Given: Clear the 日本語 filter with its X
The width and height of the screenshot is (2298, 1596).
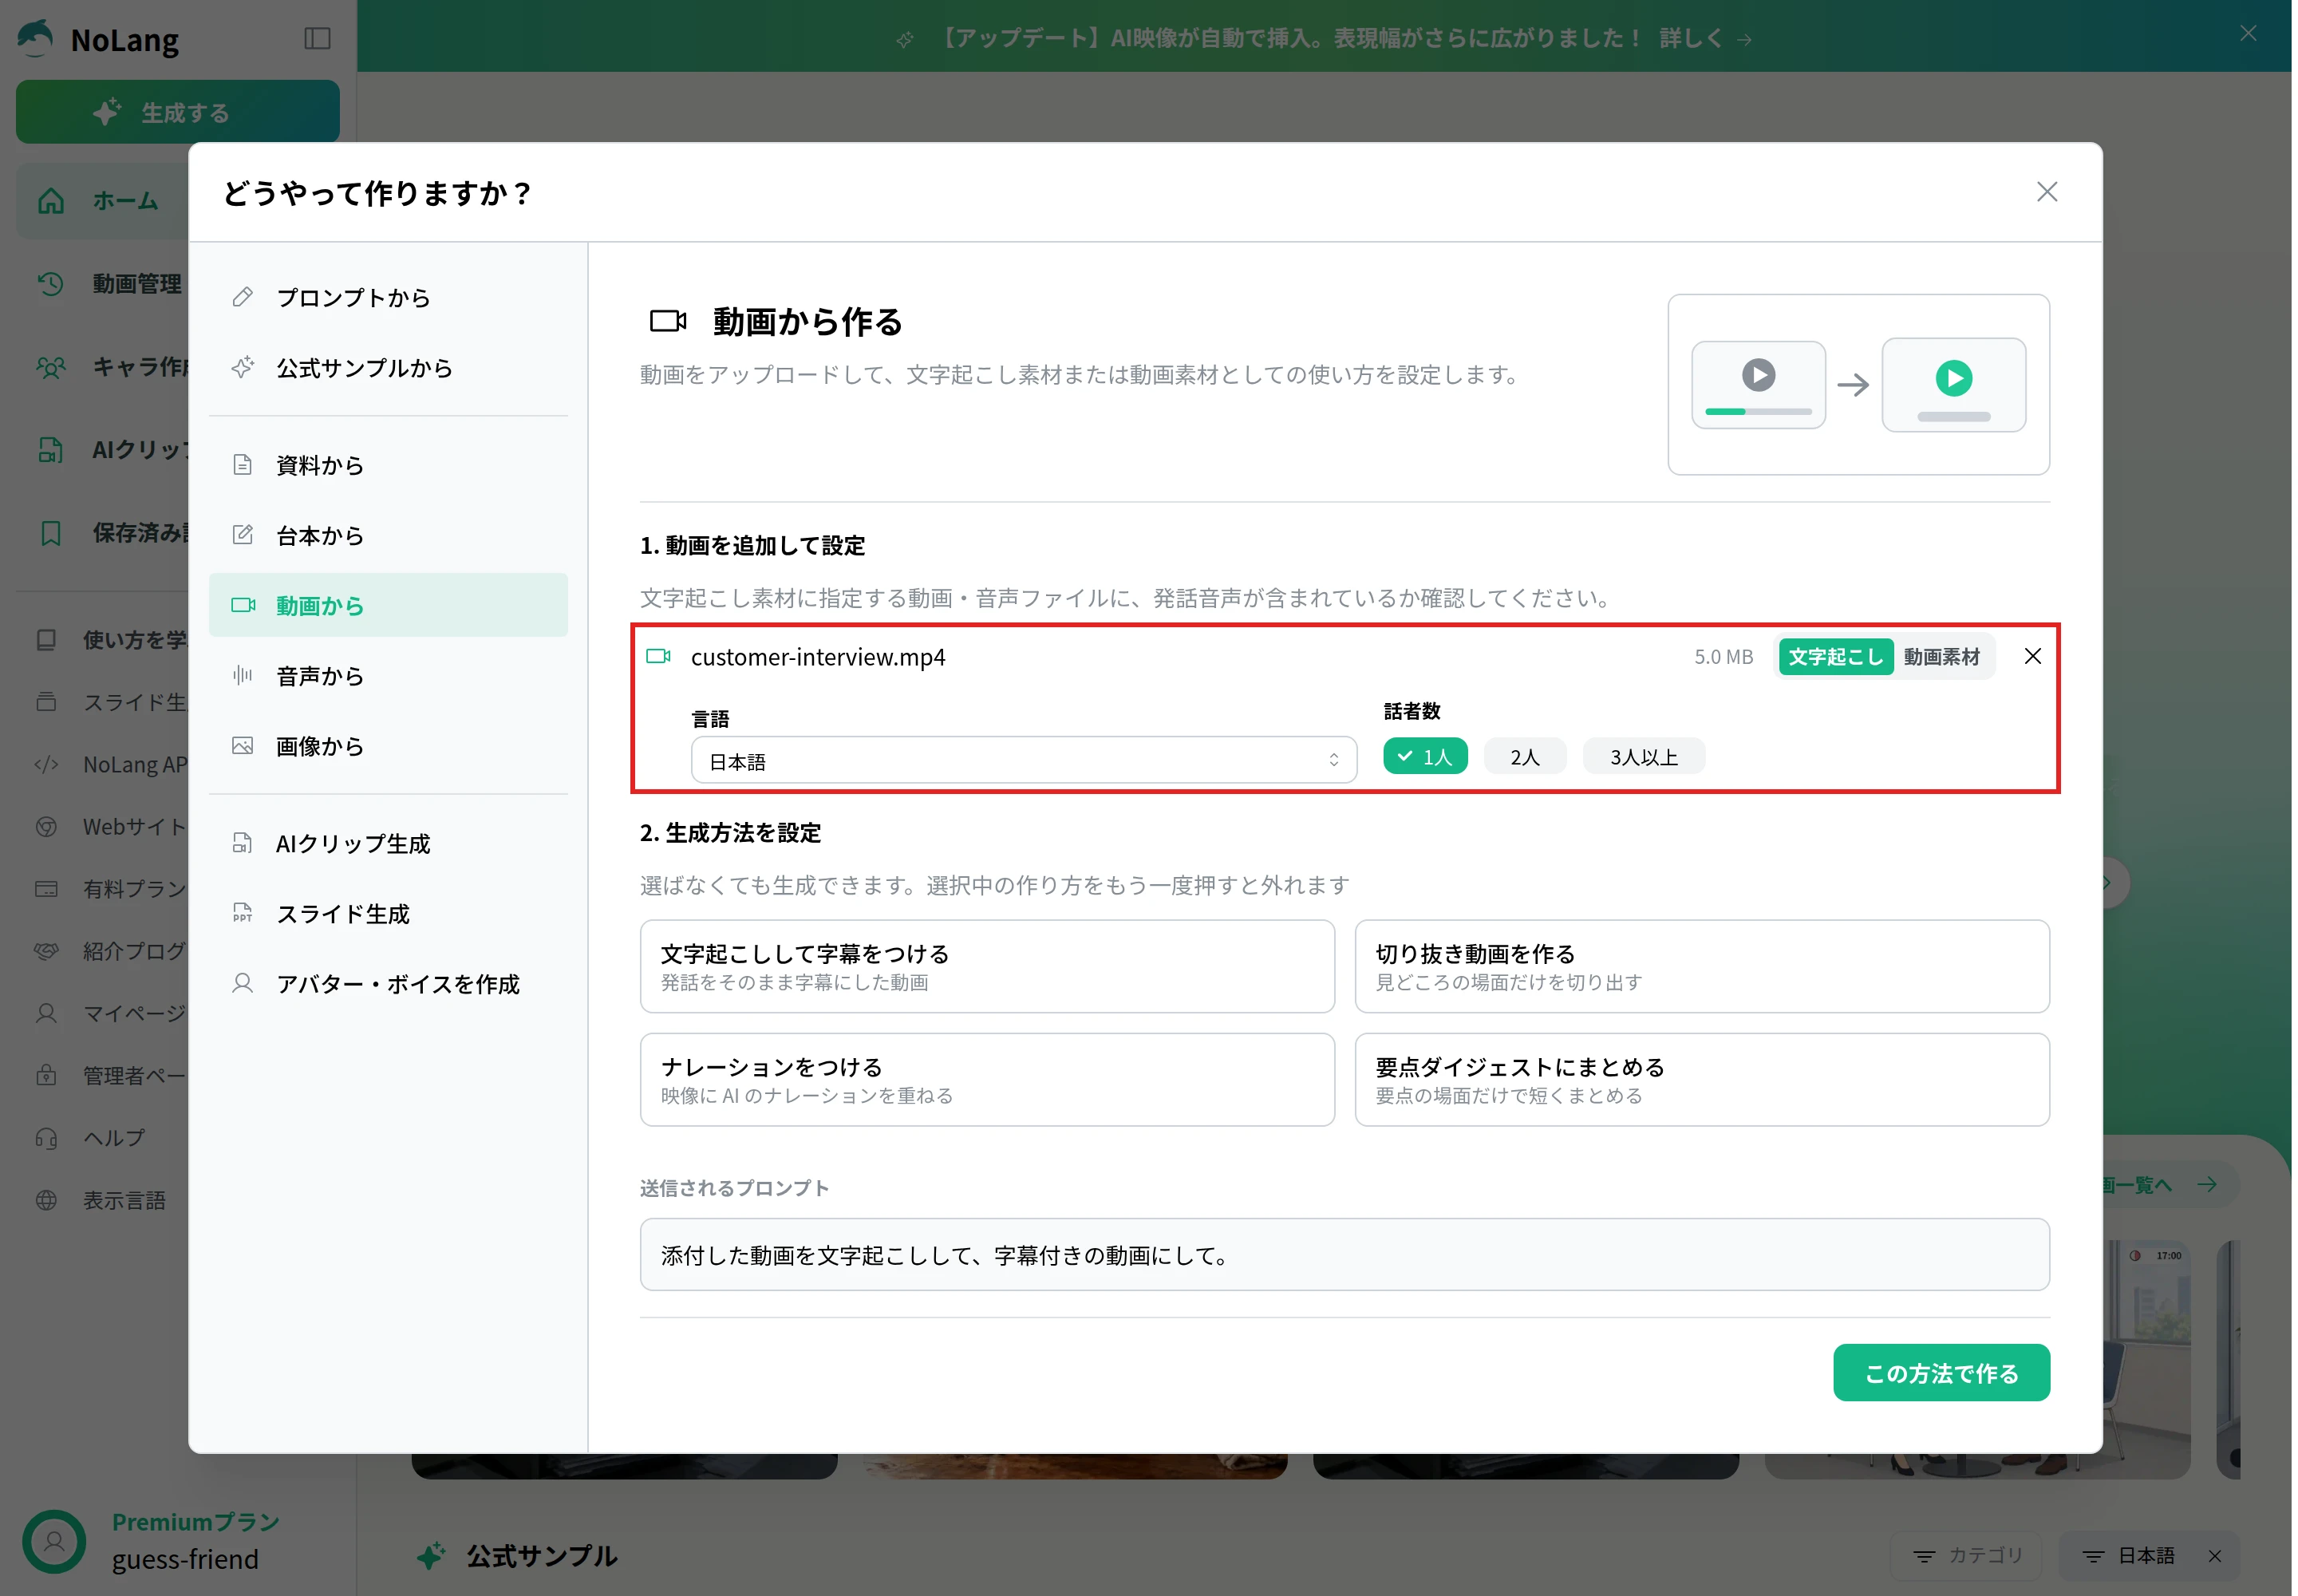Looking at the screenshot, I should coord(2214,1556).
